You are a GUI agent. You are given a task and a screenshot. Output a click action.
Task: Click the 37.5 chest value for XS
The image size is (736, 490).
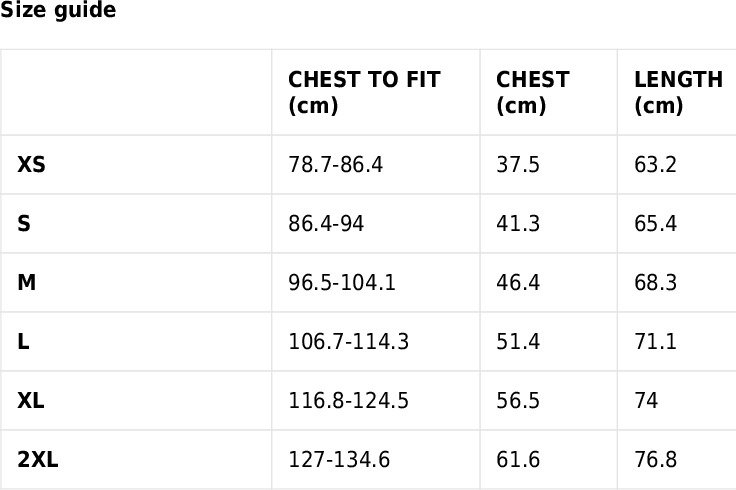pyautogui.click(x=518, y=165)
